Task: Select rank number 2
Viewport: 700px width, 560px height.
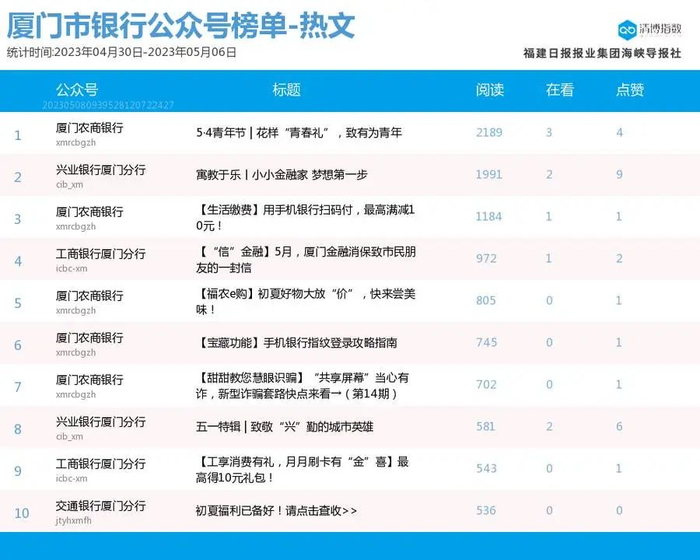Action: pos(18,177)
